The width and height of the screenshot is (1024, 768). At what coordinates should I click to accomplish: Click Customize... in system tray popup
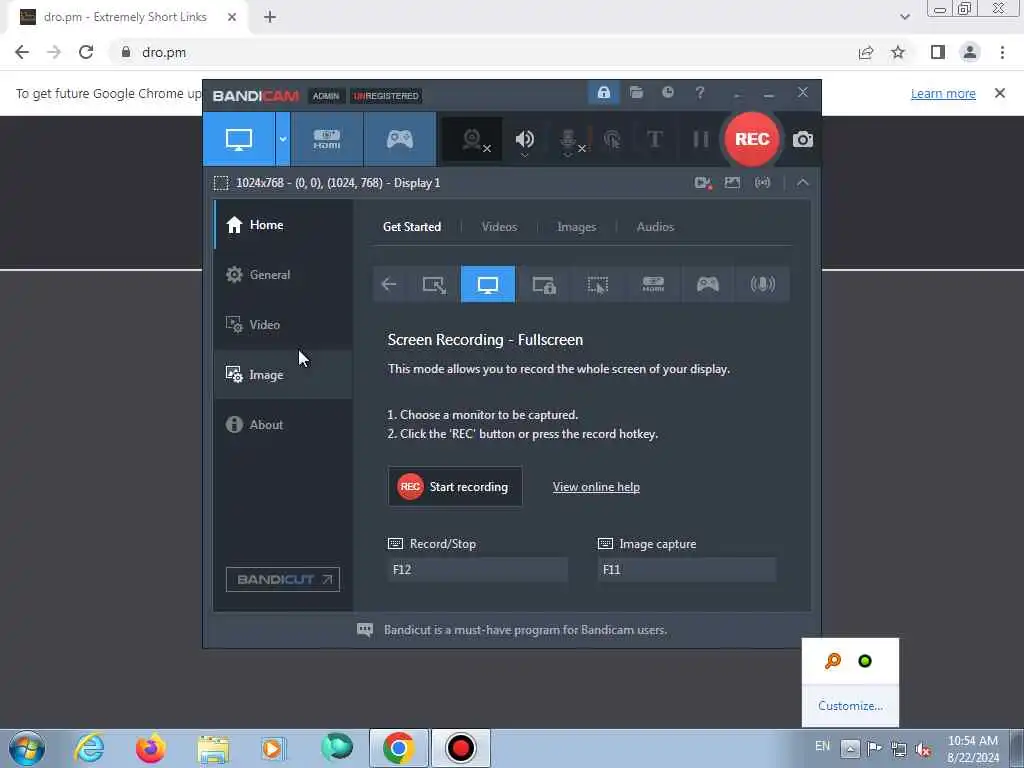pyautogui.click(x=850, y=706)
